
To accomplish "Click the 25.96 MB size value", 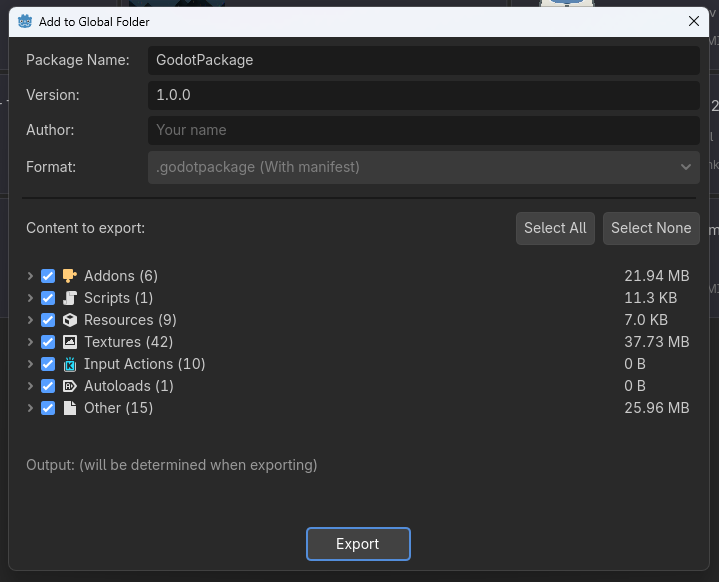I will [x=657, y=408].
